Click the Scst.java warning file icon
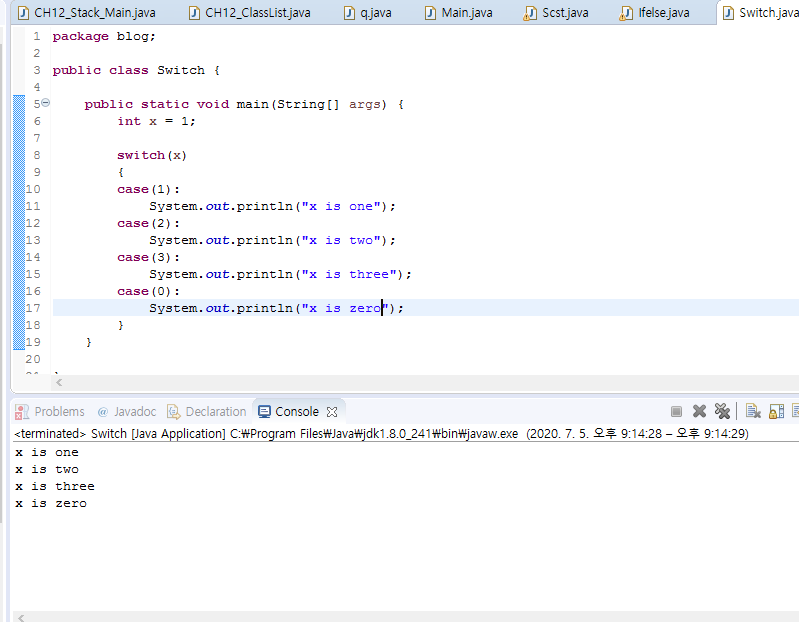The image size is (799, 622). tap(530, 13)
